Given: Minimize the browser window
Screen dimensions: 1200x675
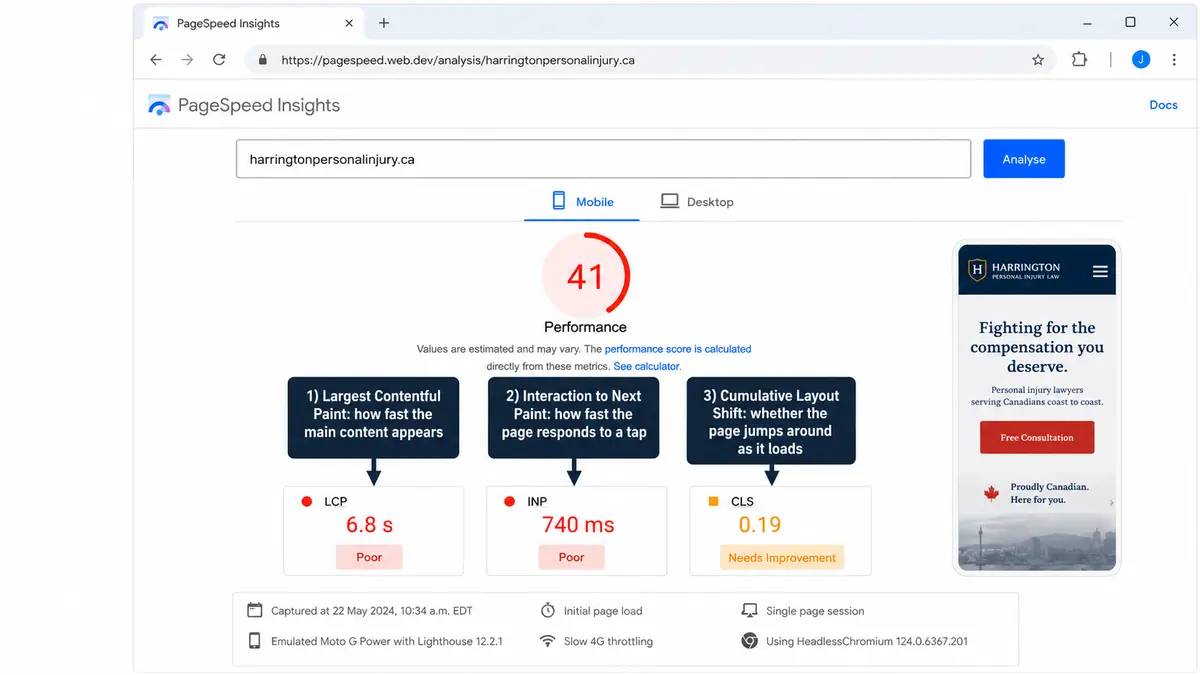Looking at the screenshot, I should [x=1085, y=22].
